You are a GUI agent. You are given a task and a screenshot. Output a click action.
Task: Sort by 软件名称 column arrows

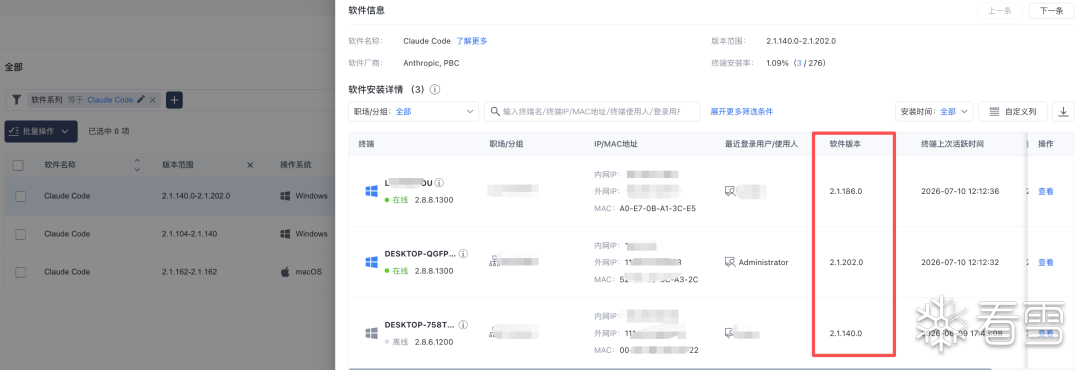(136, 165)
